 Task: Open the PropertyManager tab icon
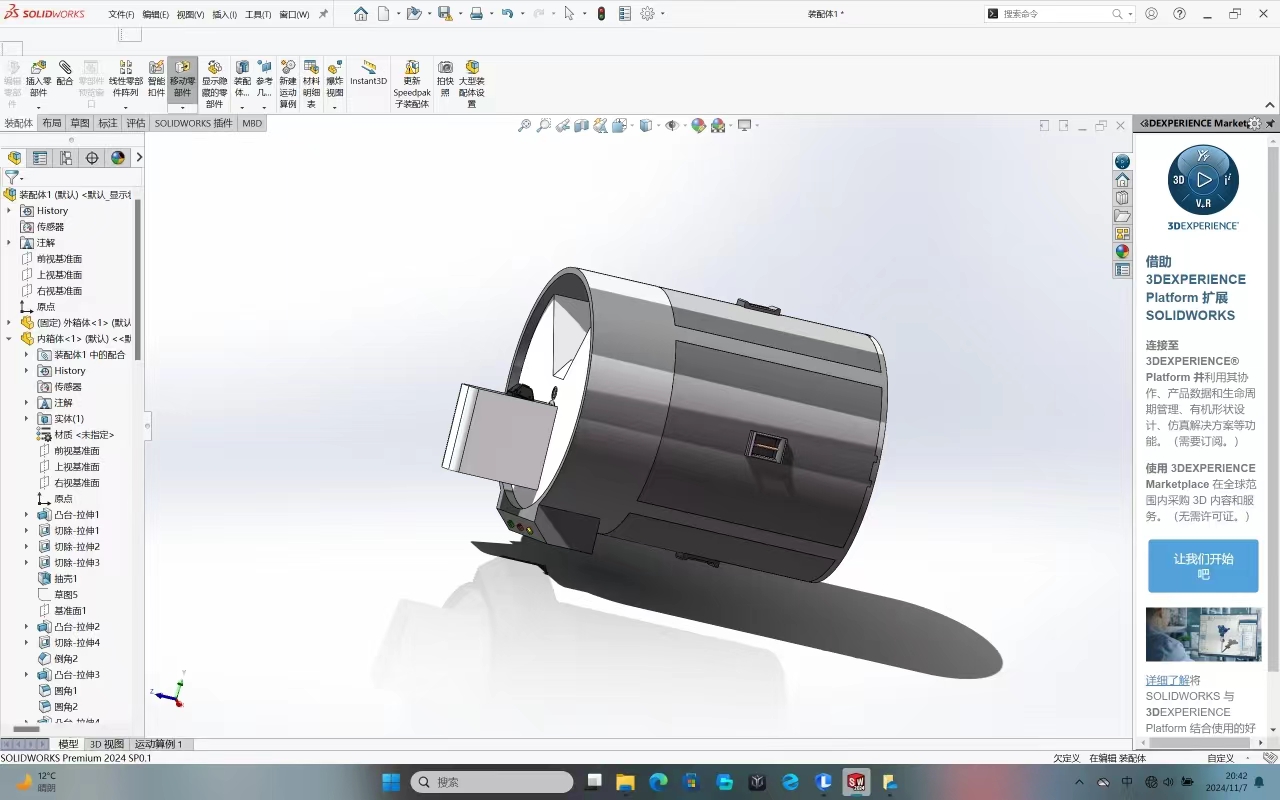tap(40, 158)
